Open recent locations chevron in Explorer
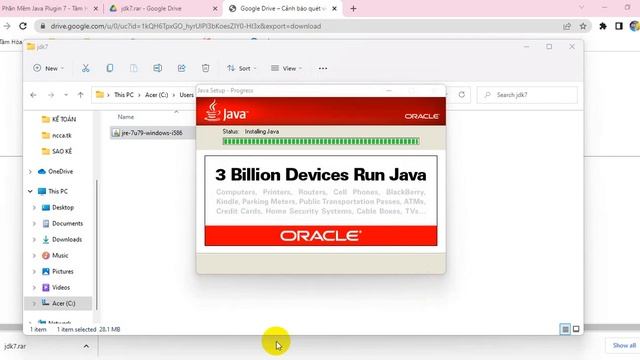 click(x=66, y=95)
